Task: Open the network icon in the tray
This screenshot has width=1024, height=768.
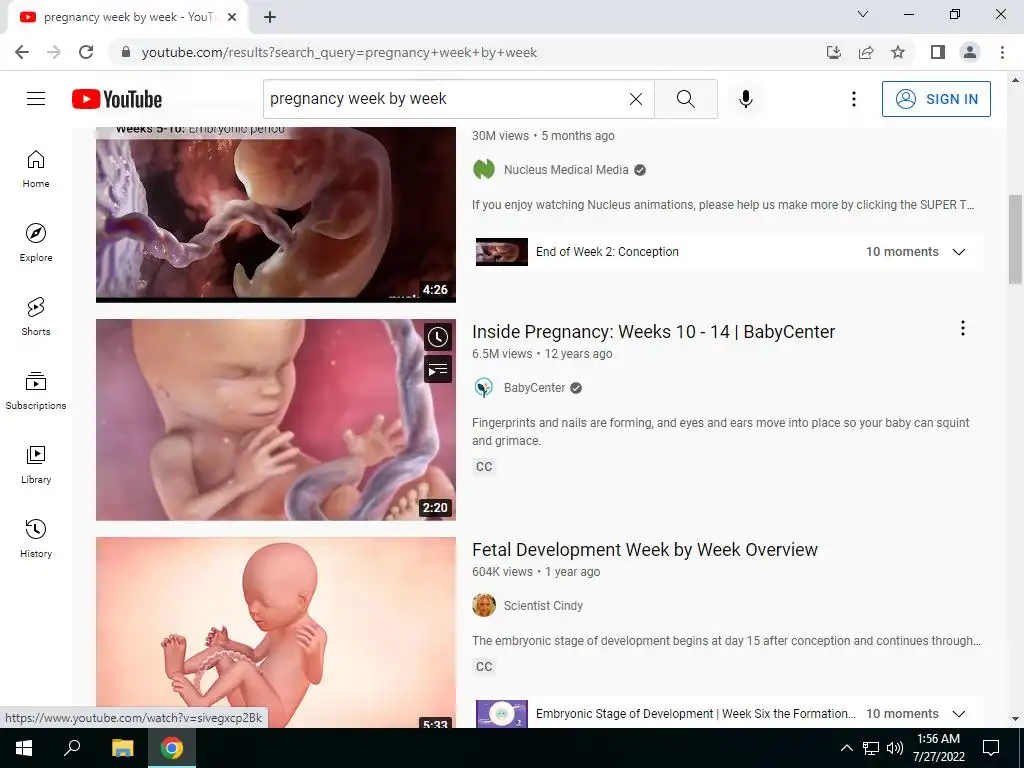Action: (871, 748)
